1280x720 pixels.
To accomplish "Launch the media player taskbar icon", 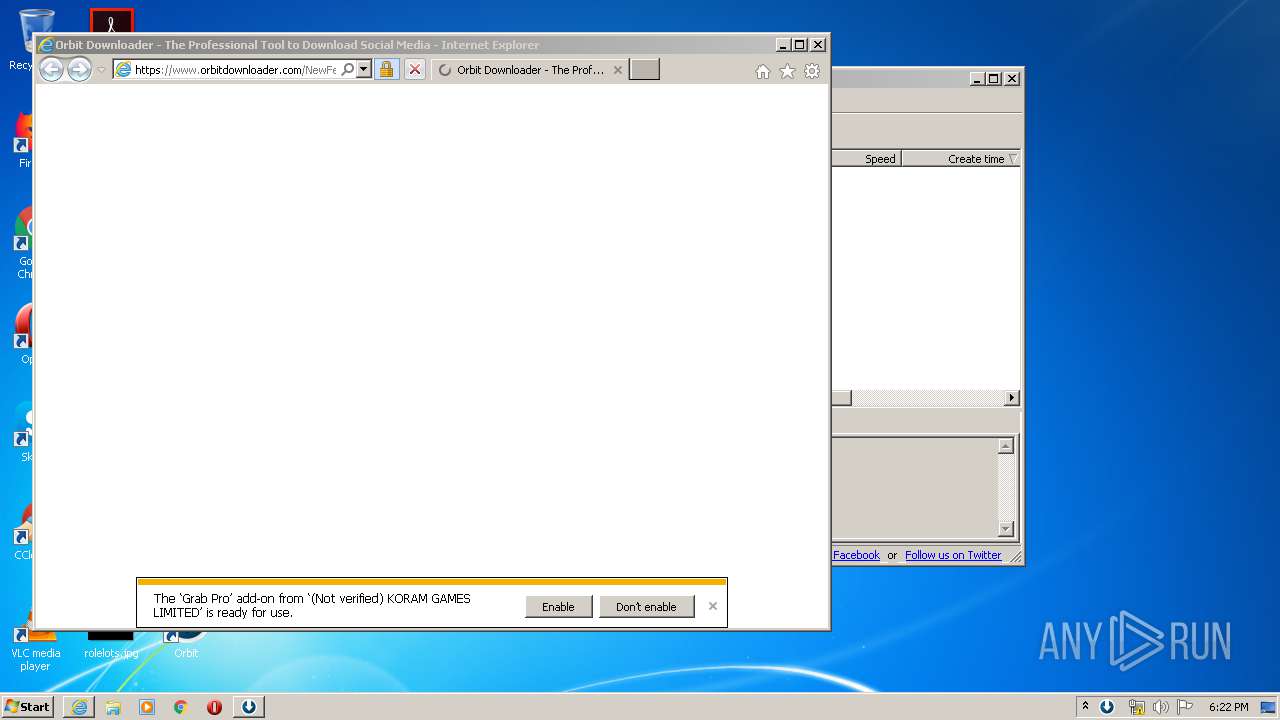I will (147, 707).
